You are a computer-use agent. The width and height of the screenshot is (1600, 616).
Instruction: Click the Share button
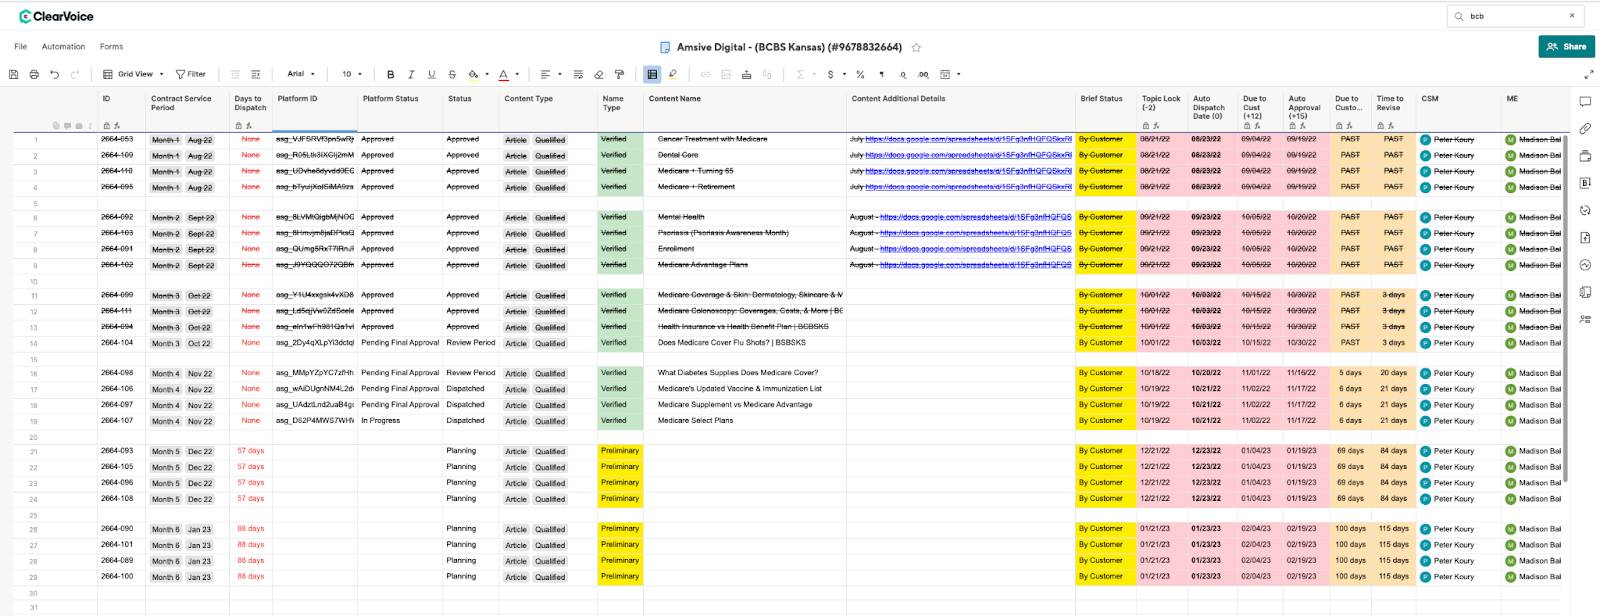tap(1566, 46)
